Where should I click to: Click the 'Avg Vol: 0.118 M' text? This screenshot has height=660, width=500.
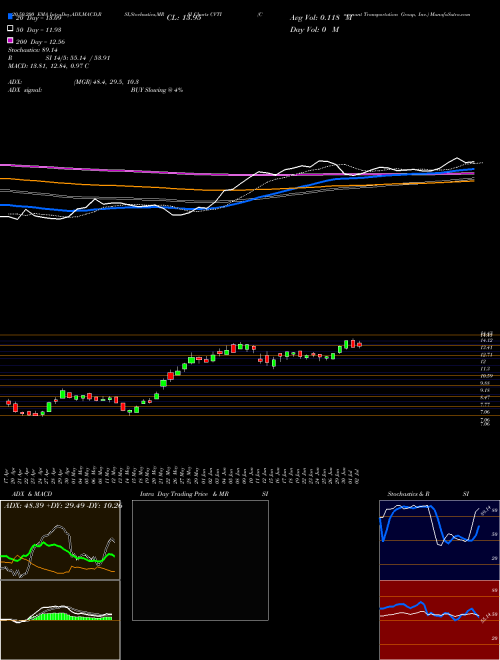321,18
